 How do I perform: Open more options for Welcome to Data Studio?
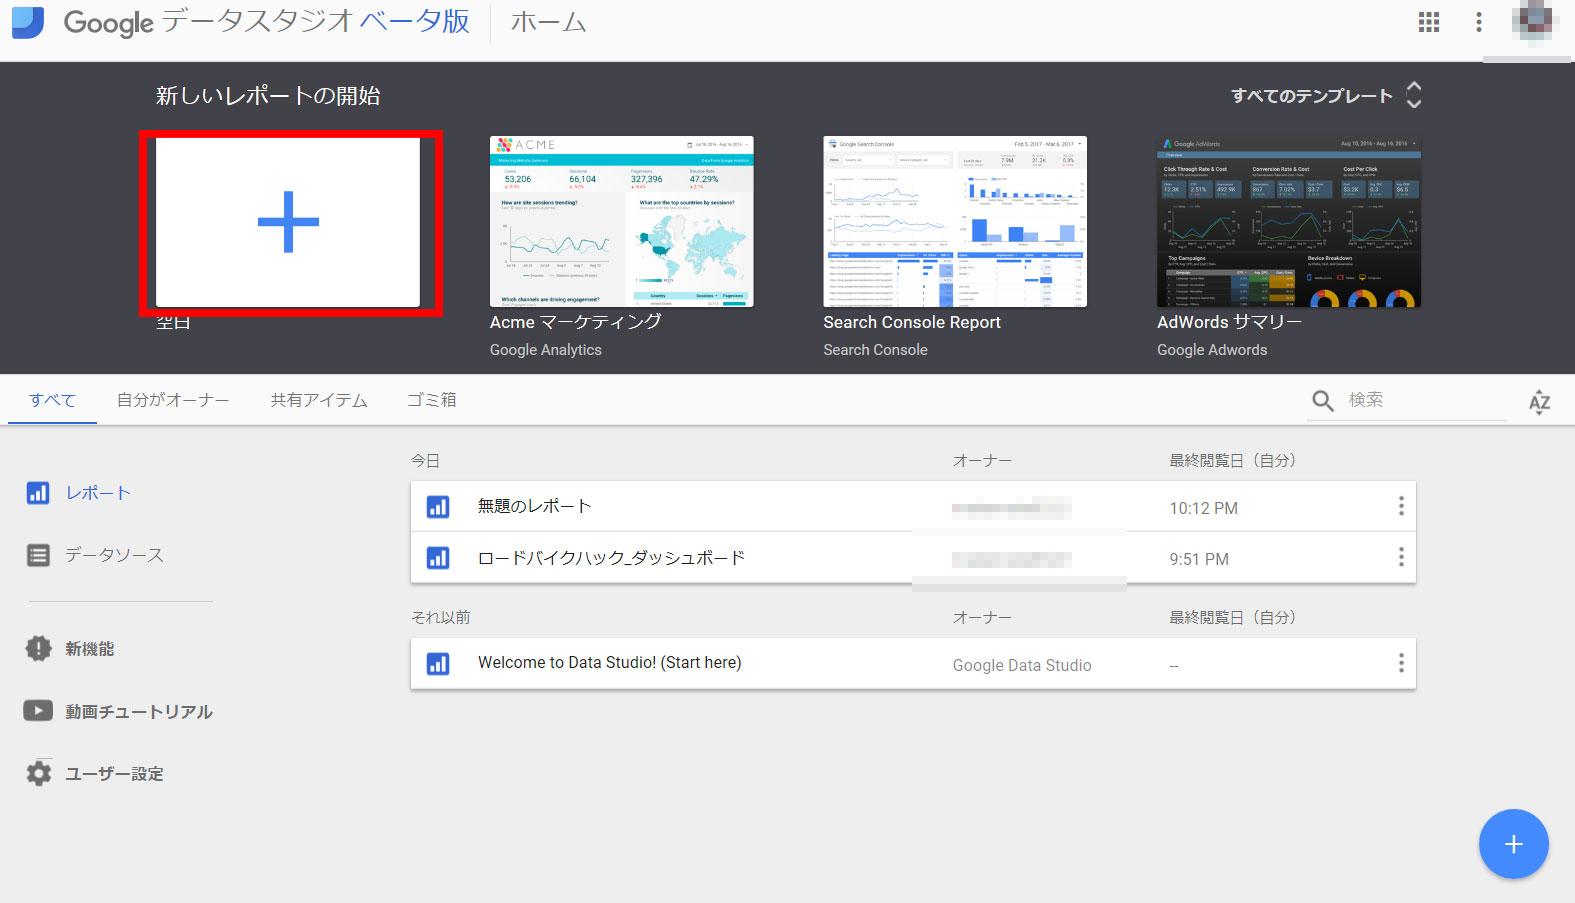(1401, 663)
